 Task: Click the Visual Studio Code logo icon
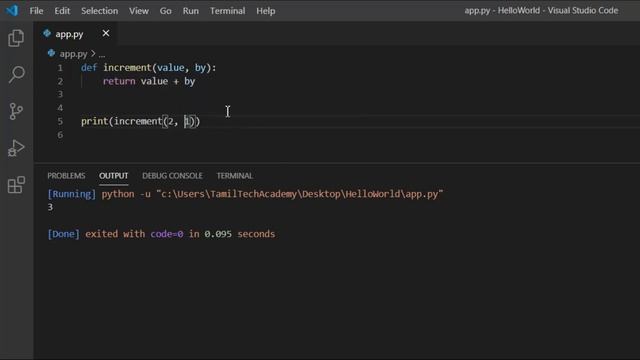(x=12, y=10)
